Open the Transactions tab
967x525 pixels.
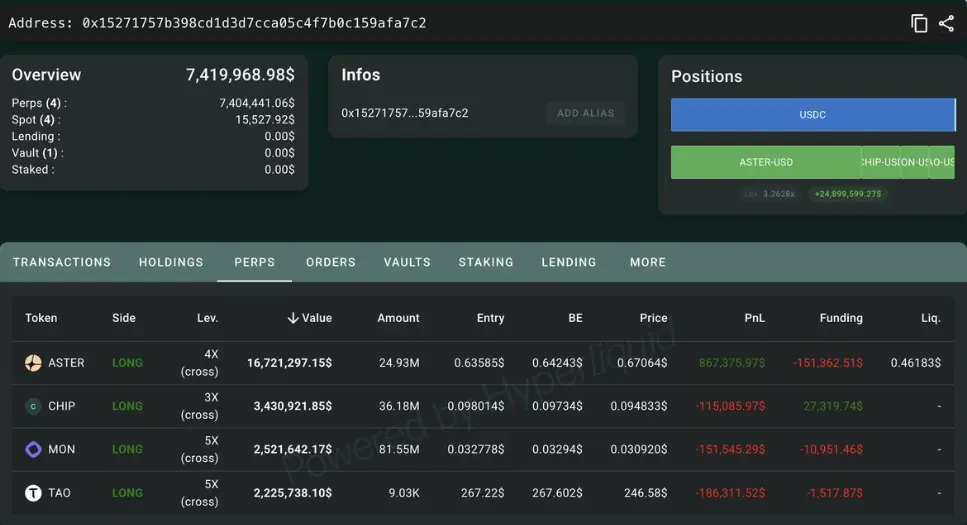(x=62, y=262)
